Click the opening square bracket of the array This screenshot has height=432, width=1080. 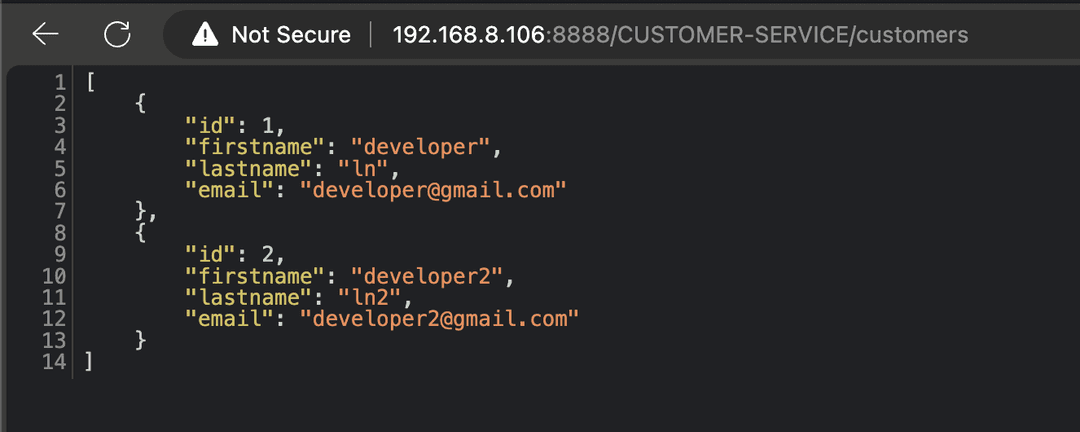tap(90, 82)
